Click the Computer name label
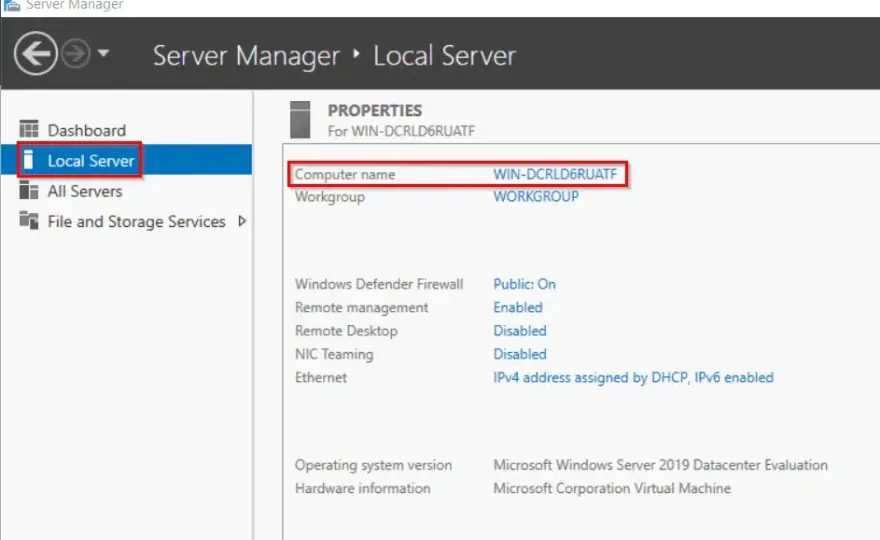This screenshot has height=540, width=880. click(345, 175)
